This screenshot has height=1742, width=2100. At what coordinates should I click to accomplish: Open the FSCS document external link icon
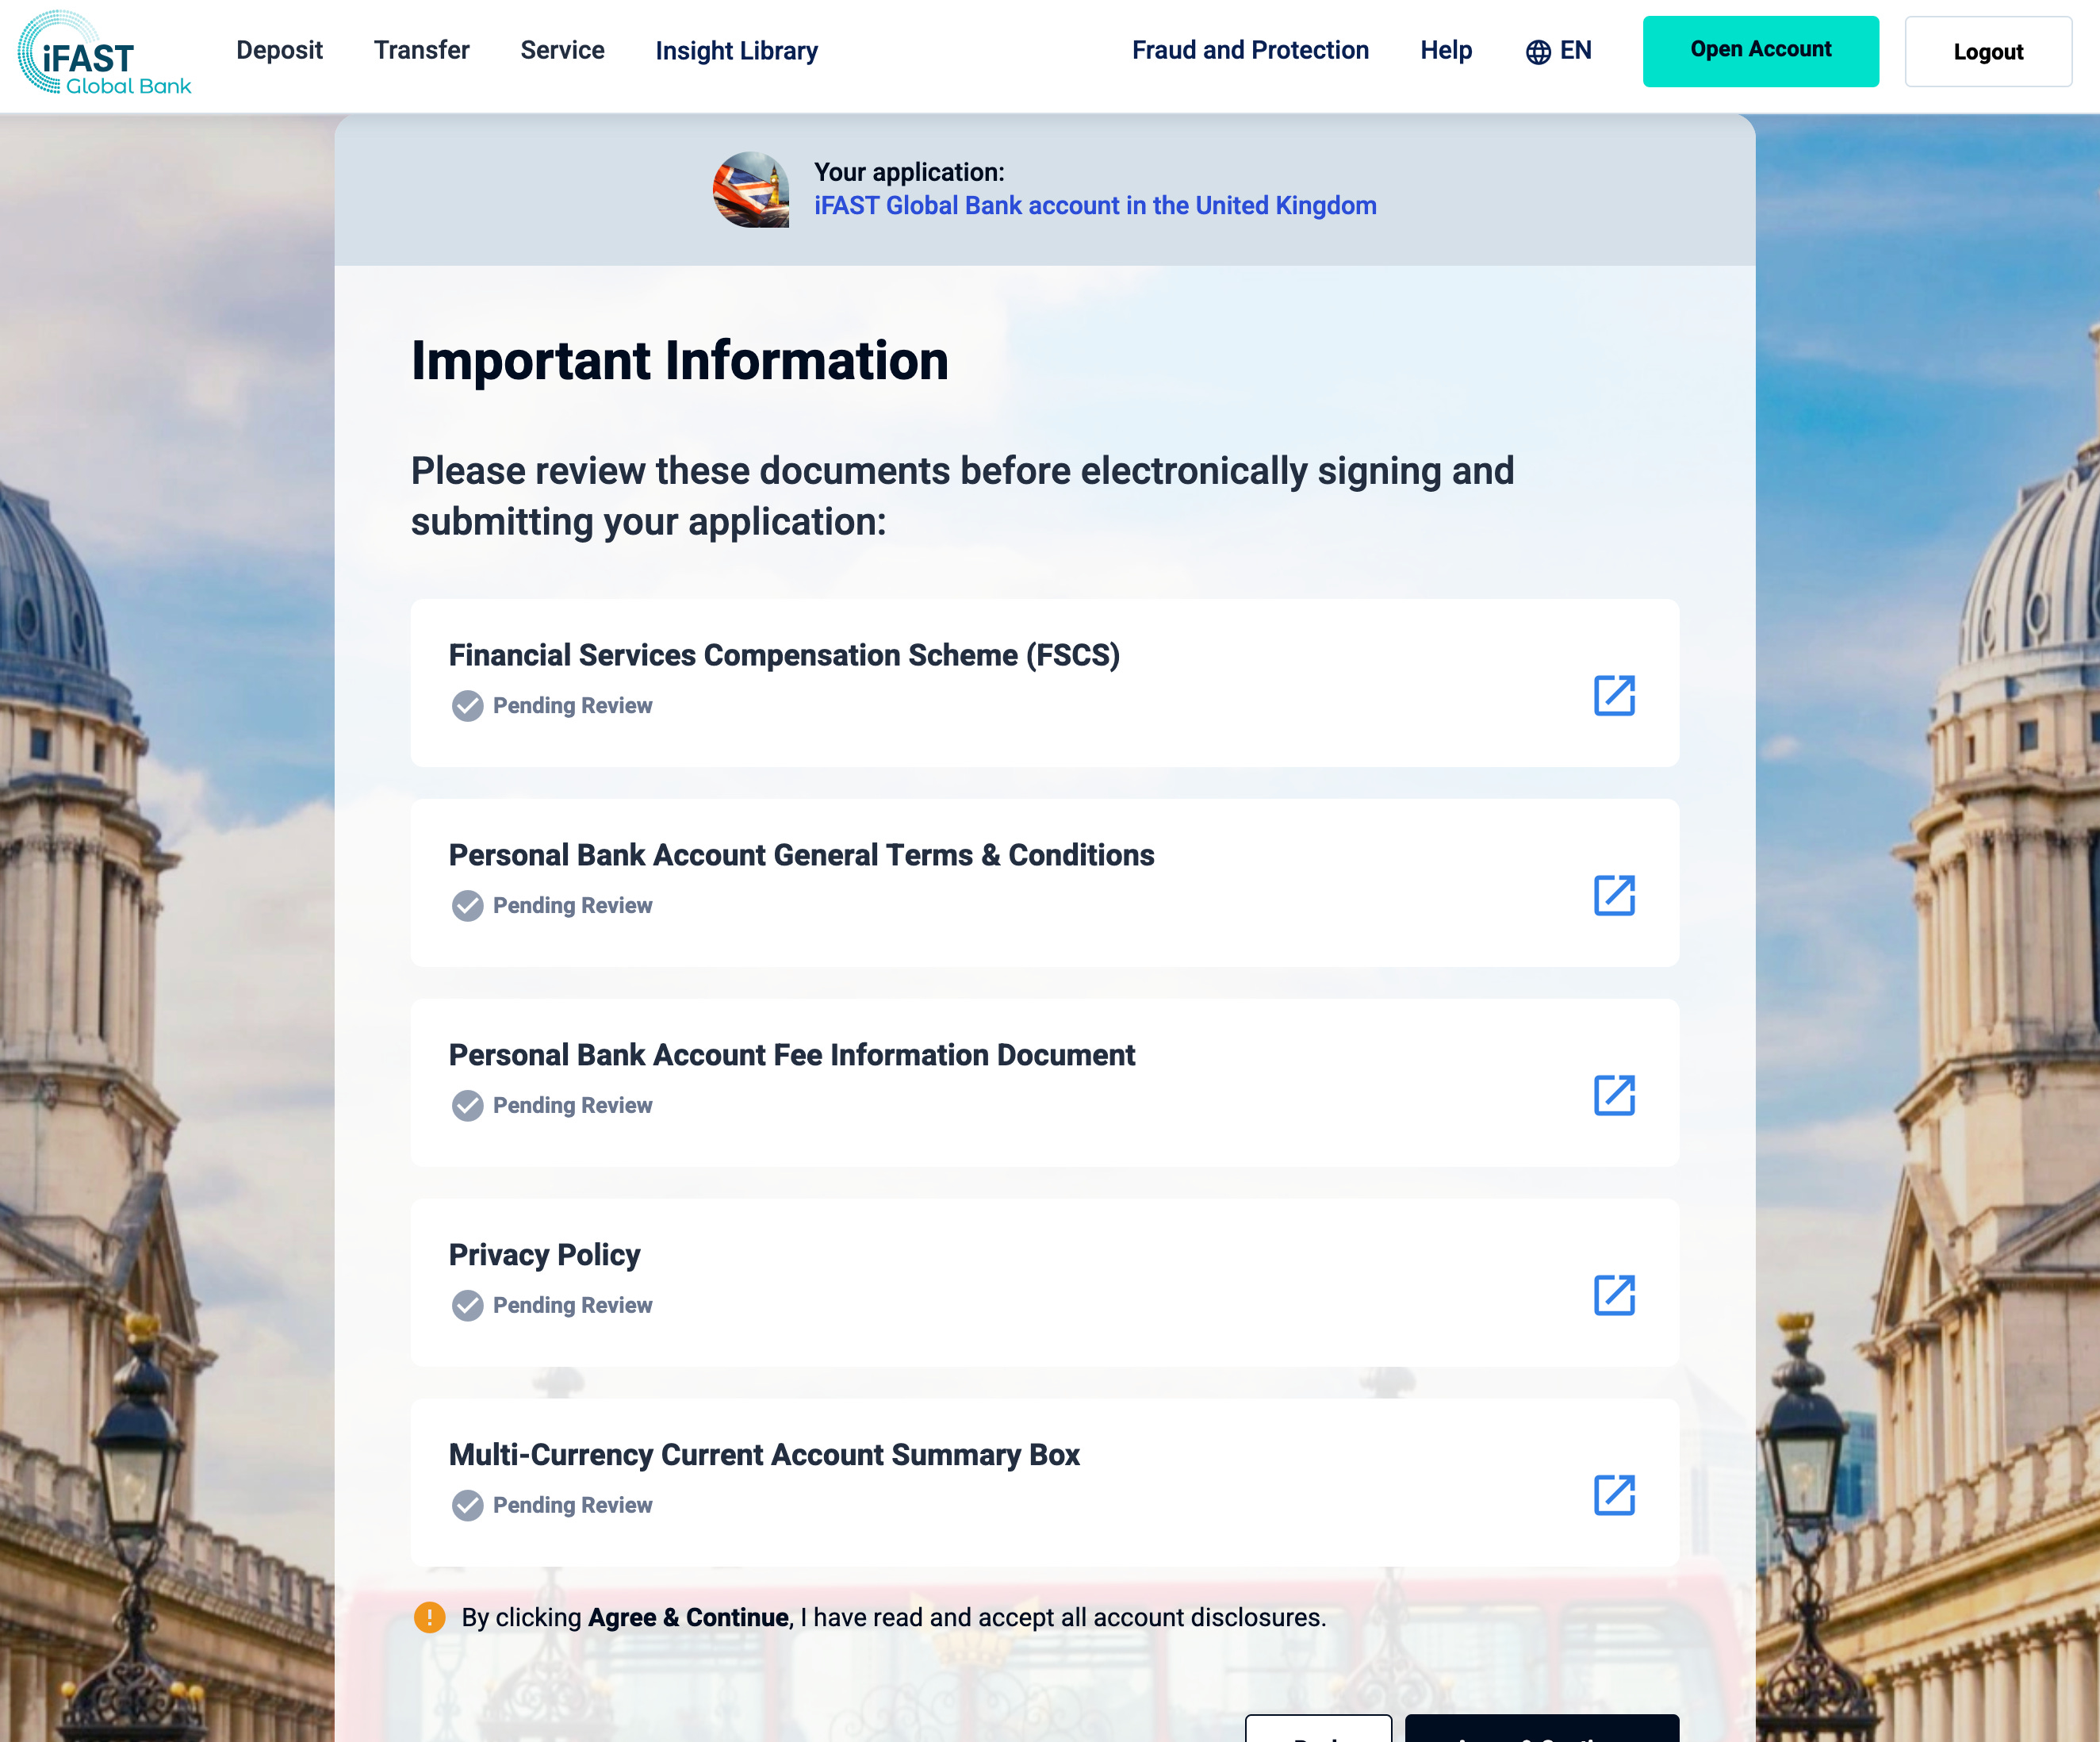pyautogui.click(x=1613, y=695)
